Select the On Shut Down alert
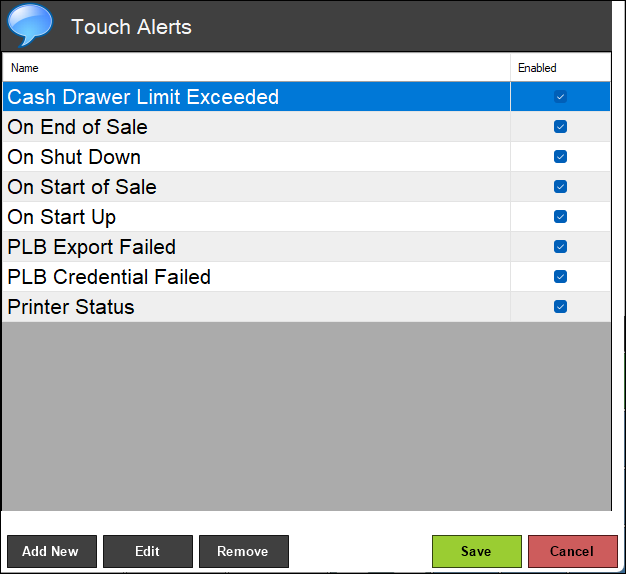The width and height of the screenshot is (626, 574). tap(306, 156)
